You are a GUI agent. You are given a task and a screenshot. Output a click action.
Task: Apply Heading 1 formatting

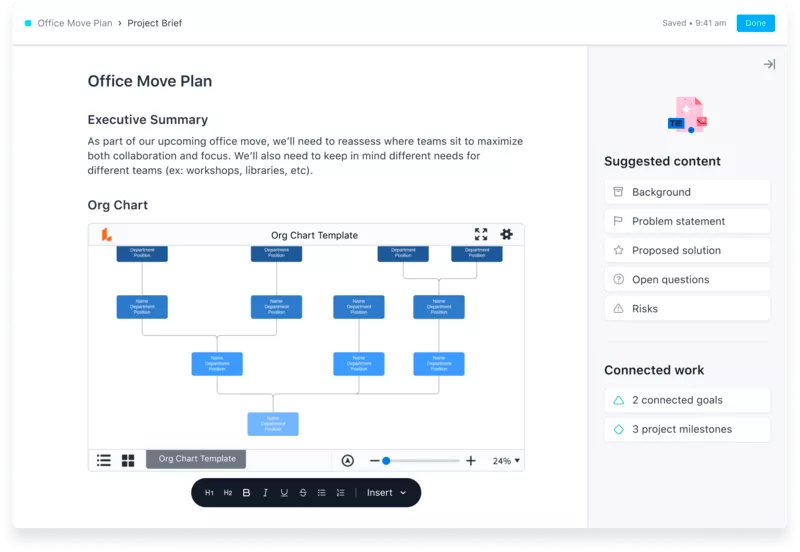pos(209,493)
